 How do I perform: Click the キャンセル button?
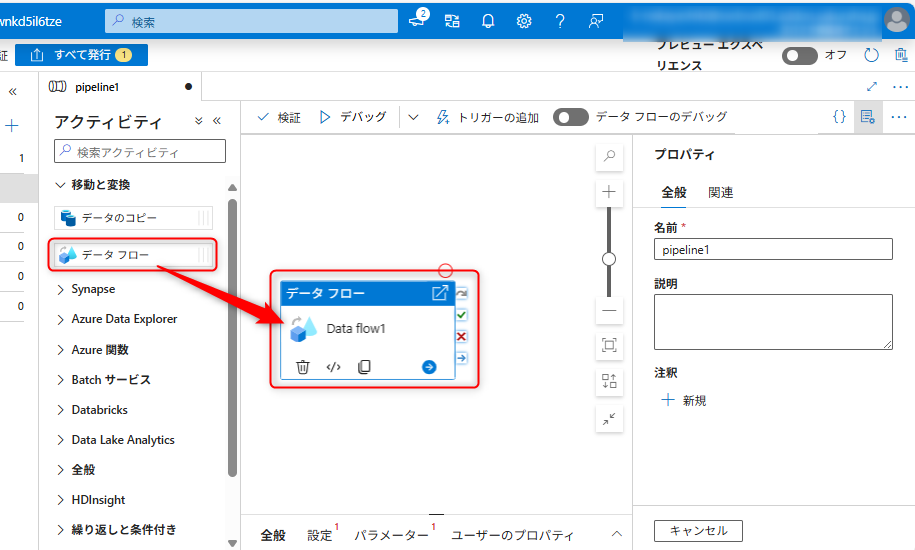coord(699,531)
